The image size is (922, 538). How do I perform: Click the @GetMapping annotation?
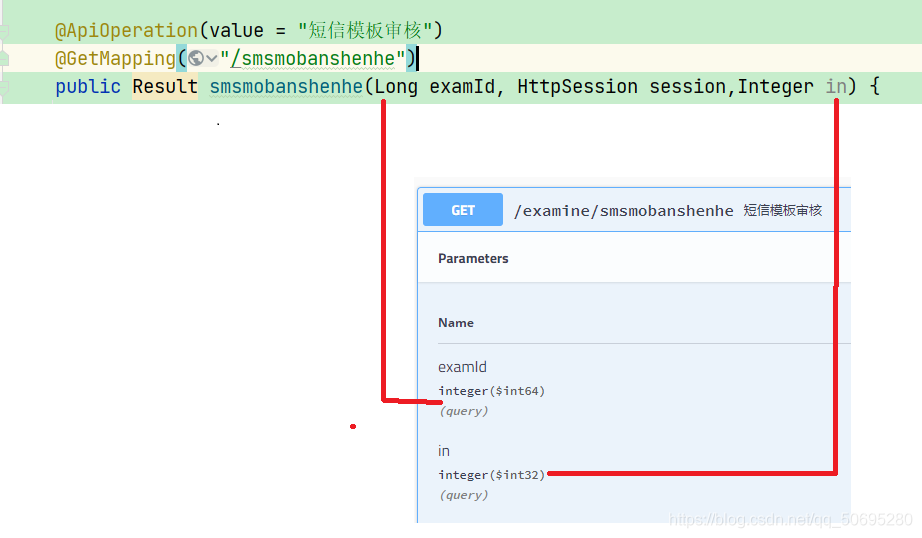point(115,59)
